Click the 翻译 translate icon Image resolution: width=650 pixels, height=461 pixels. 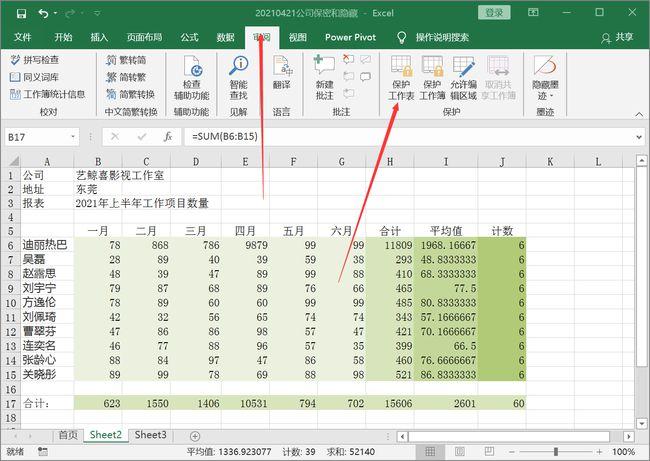[281, 73]
